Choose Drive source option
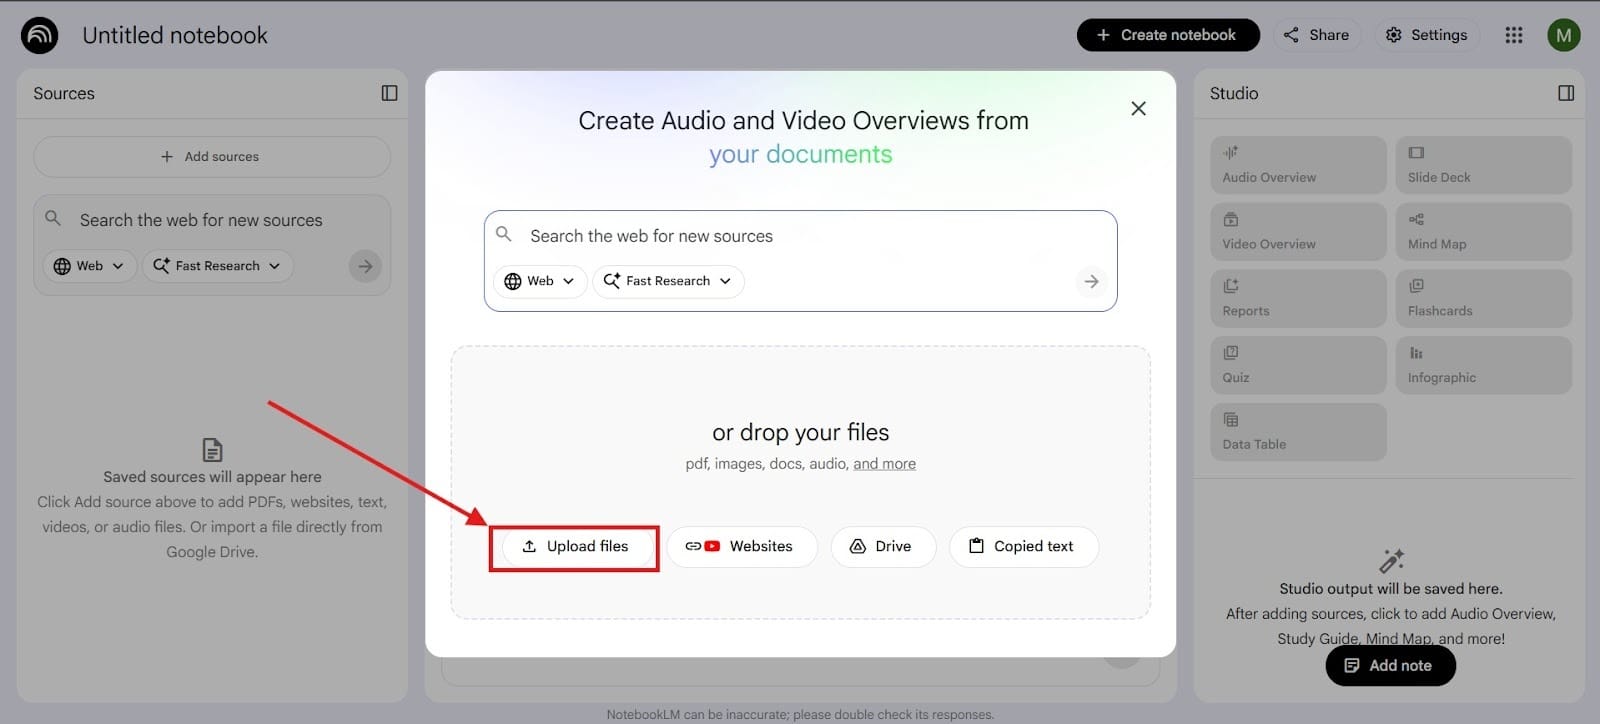1600x724 pixels. [x=883, y=547]
